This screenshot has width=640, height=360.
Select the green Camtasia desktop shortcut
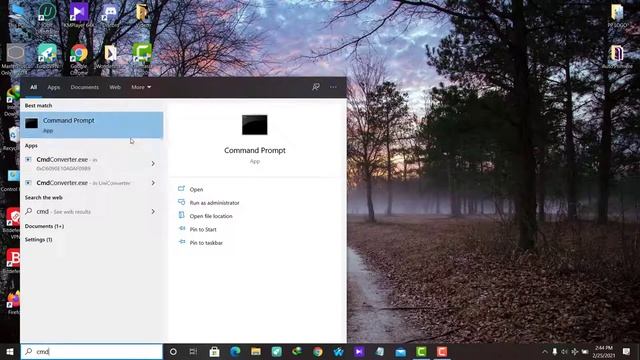(x=142, y=57)
